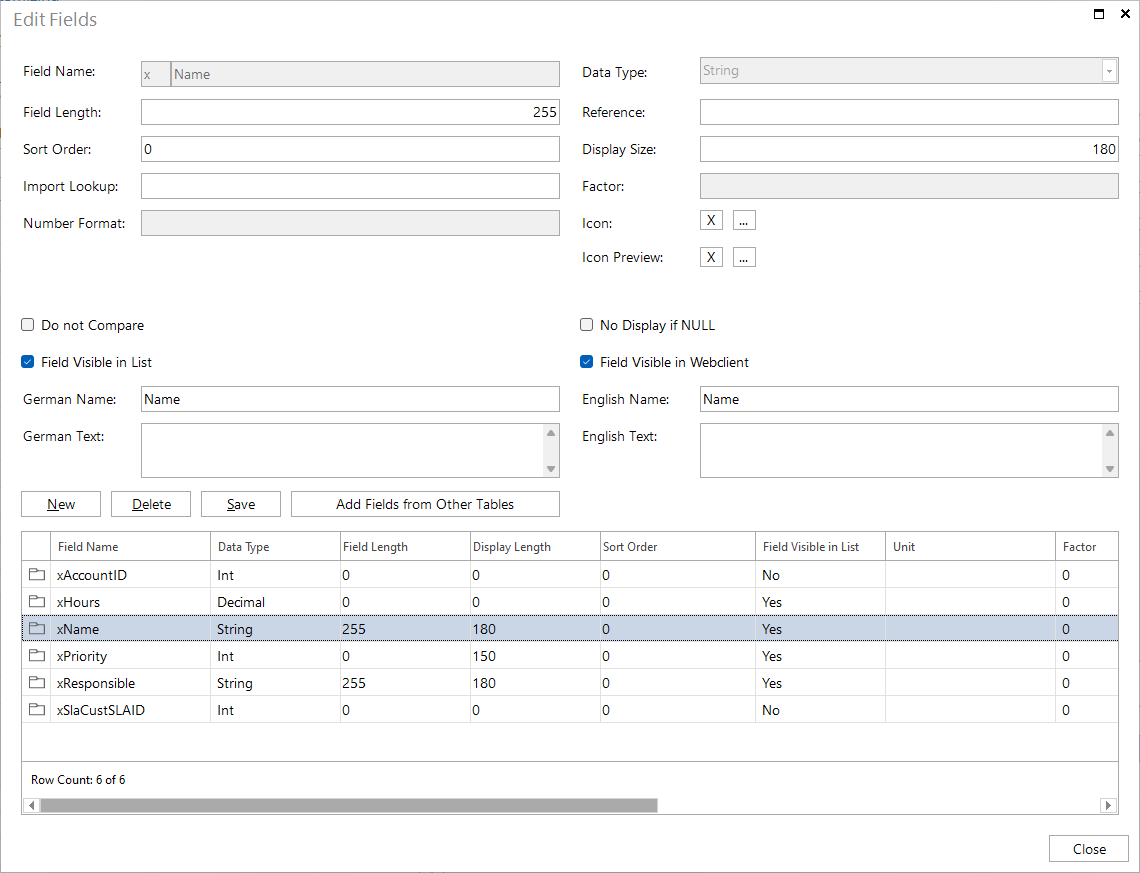This screenshot has width=1140, height=873.
Task: Click the Factor column header
Action: [1086, 547]
